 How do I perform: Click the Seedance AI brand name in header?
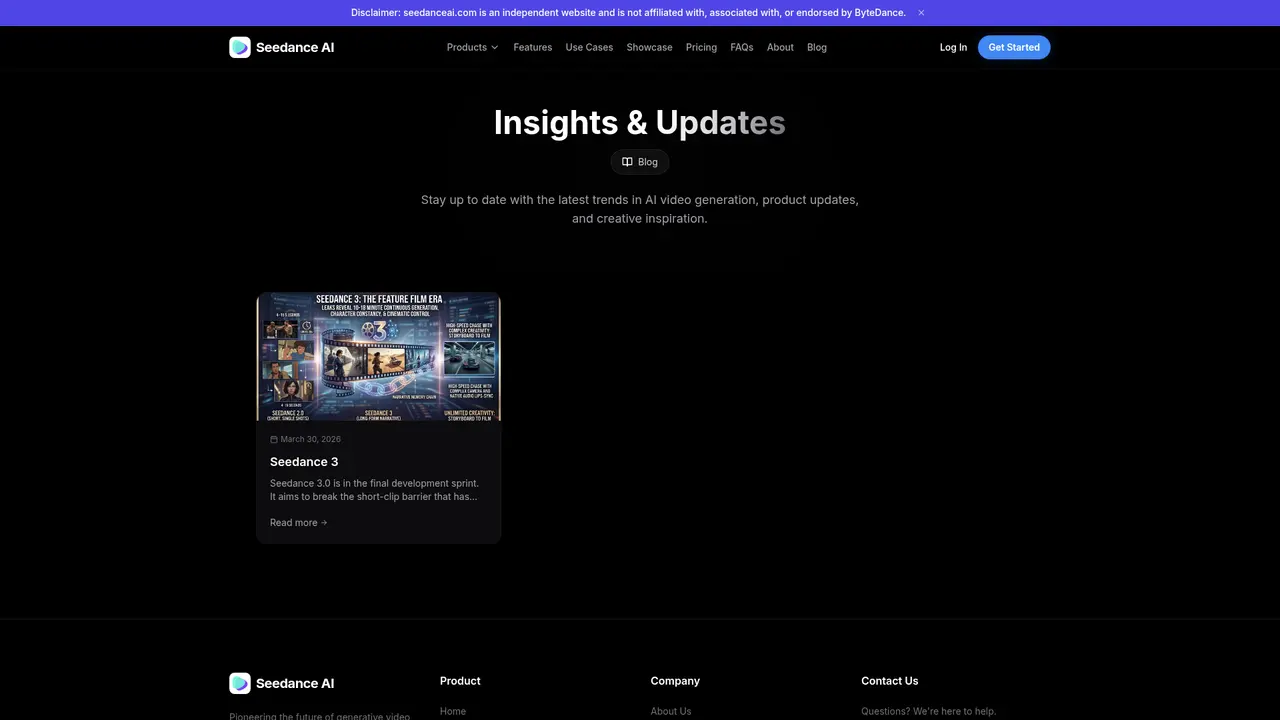point(295,47)
